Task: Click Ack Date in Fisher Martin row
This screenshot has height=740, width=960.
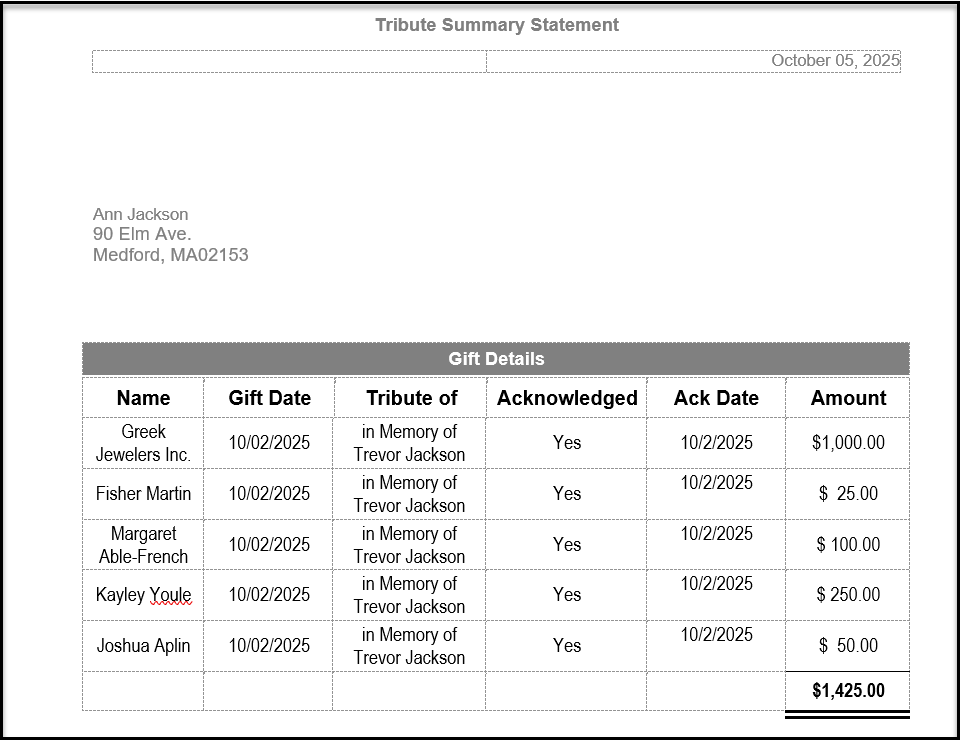Action: pos(716,494)
